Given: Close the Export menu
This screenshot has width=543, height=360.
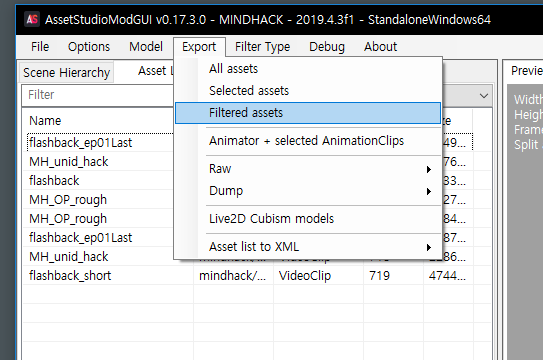Looking at the screenshot, I should [199, 47].
